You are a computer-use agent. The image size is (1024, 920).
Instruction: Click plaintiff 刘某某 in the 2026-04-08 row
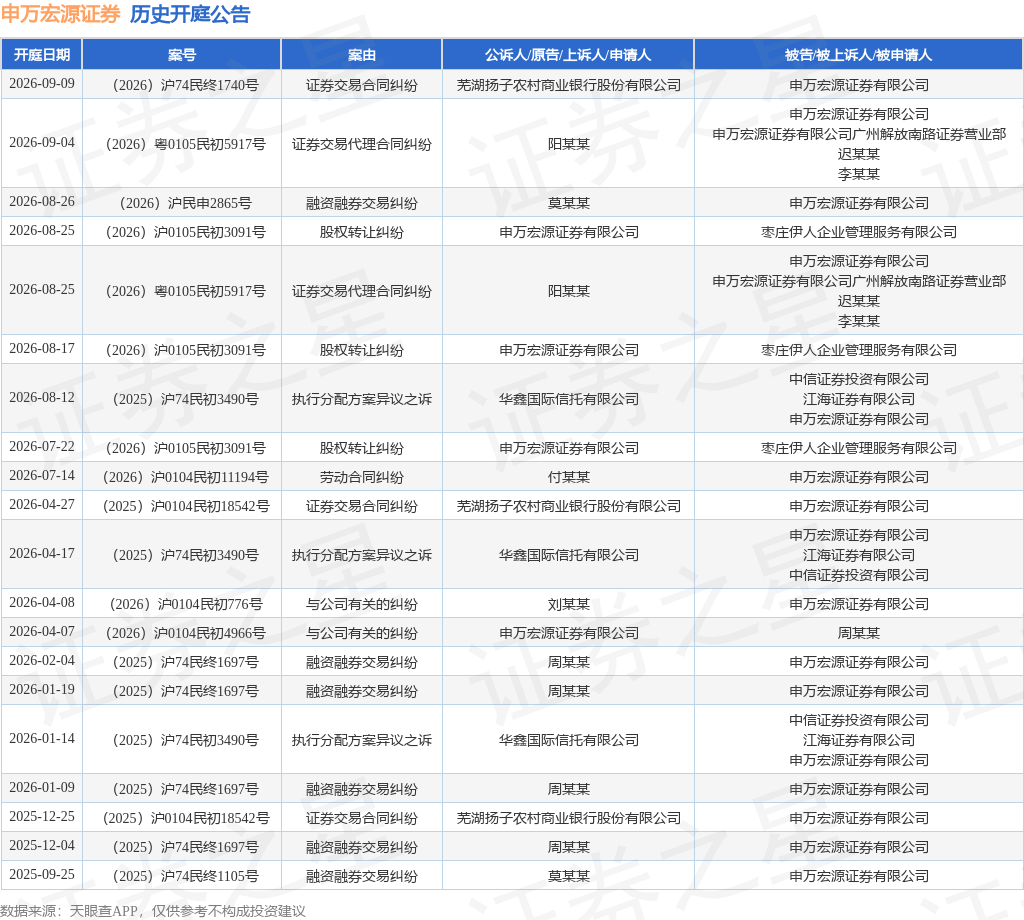coord(568,604)
